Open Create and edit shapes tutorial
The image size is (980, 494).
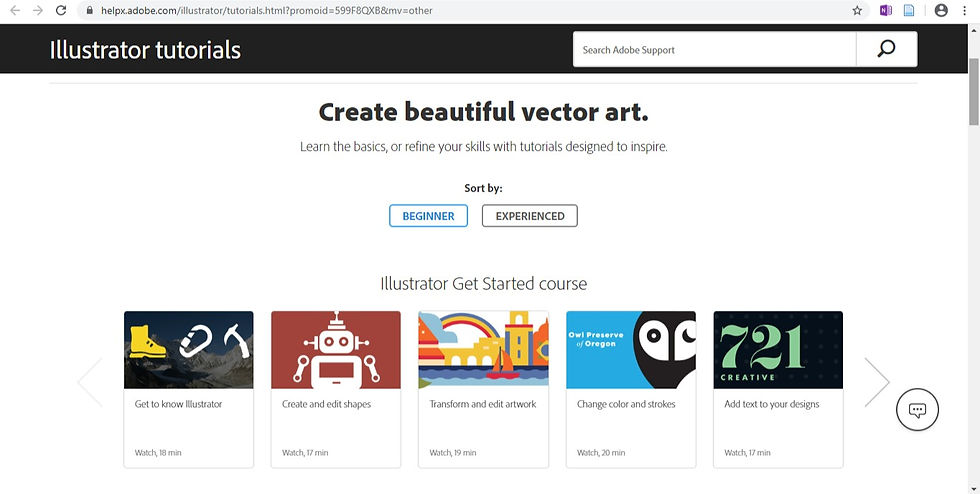[326, 404]
